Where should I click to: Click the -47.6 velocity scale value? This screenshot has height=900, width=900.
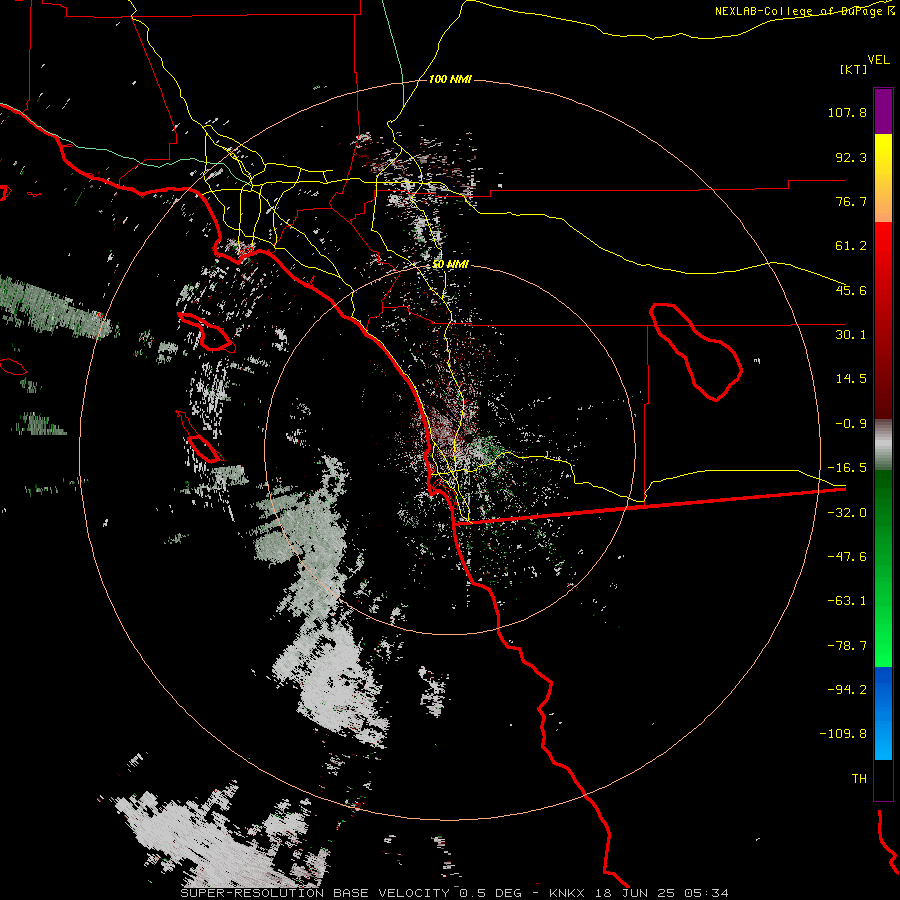click(x=847, y=557)
